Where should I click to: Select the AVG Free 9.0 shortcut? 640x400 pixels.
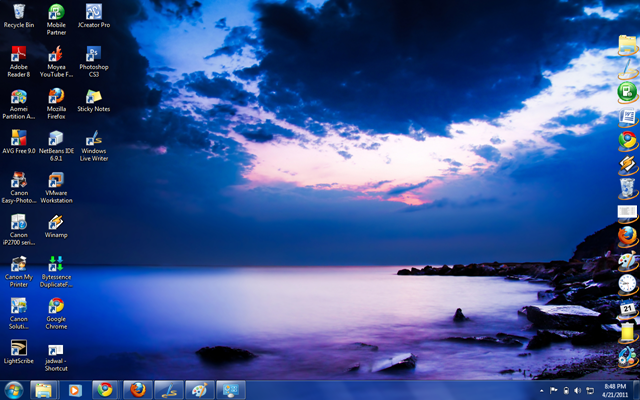[x=19, y=142]
